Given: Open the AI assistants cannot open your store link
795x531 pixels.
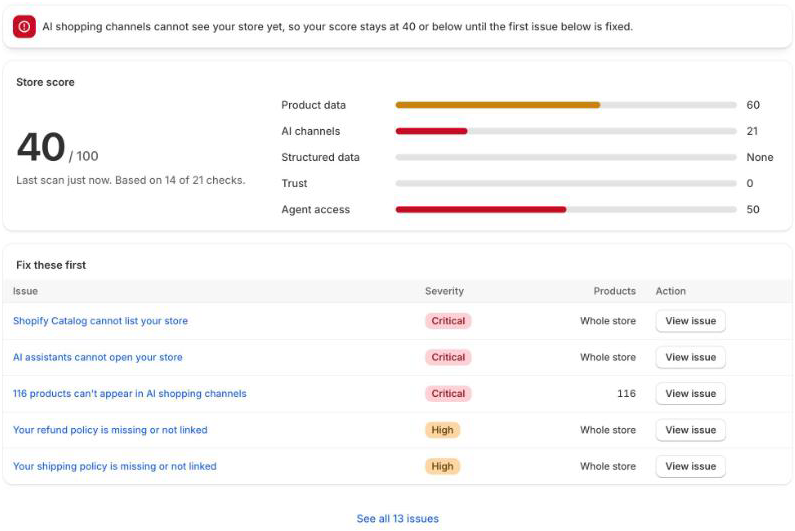Looking at the screenshot, I should coord(98,358).
